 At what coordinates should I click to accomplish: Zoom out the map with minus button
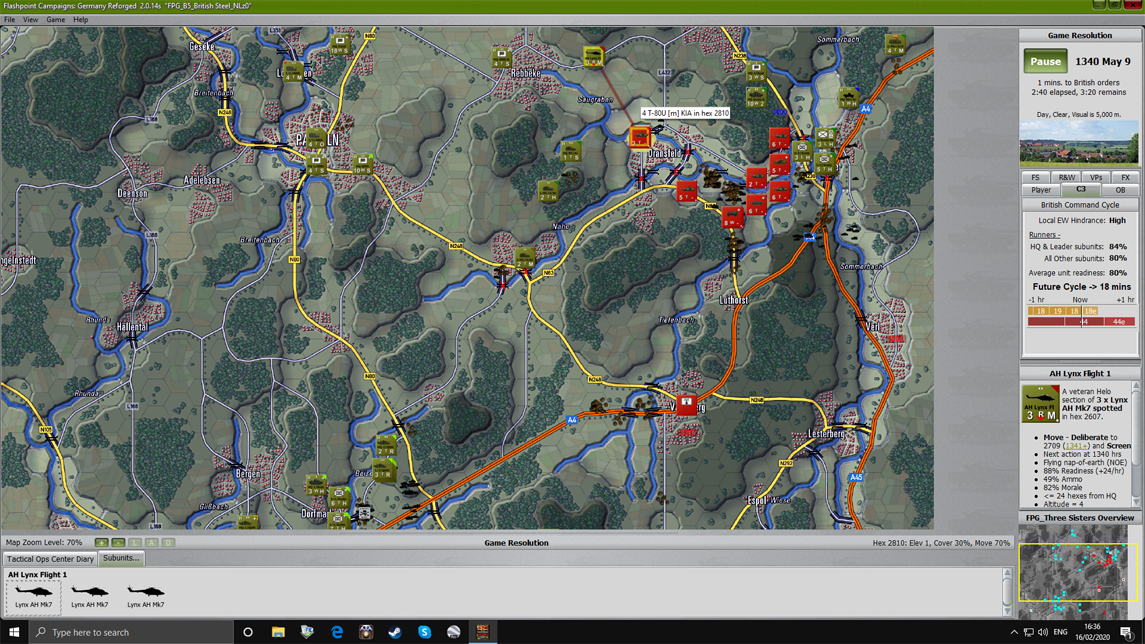(x=118, y=543)
